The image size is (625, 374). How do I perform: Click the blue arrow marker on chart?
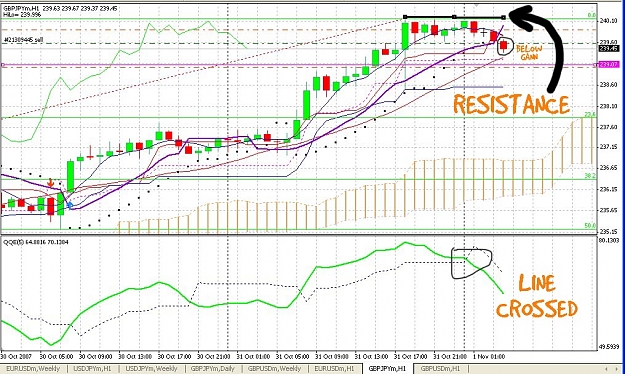(x=70, y=205)
